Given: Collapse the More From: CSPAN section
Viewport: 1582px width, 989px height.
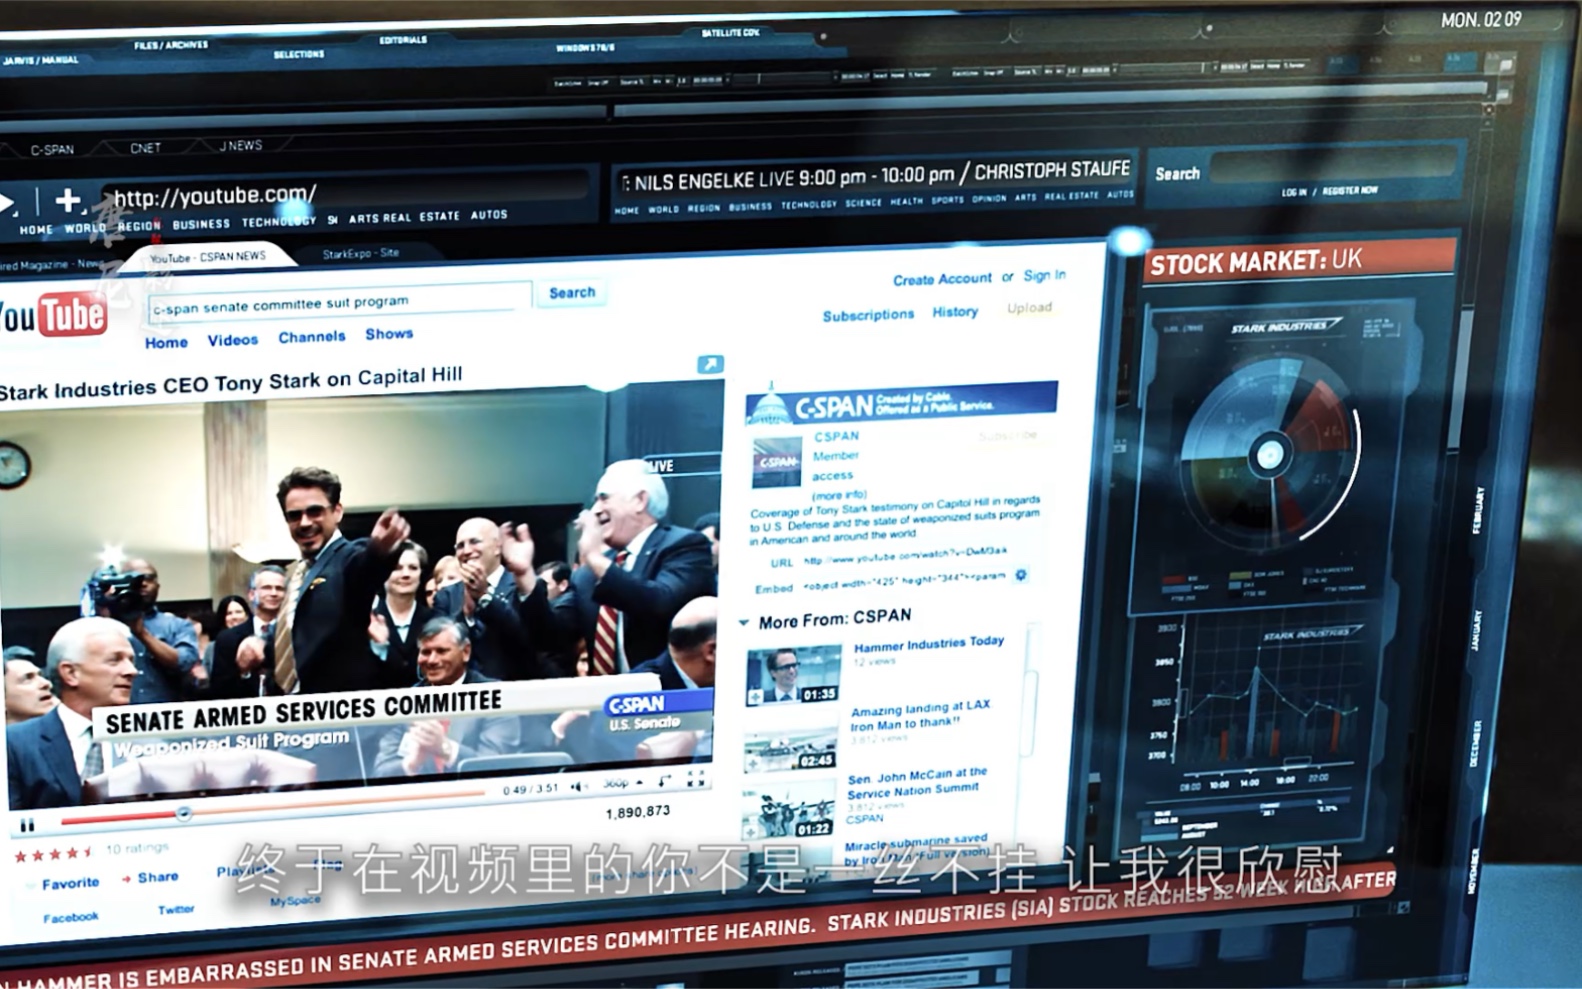Looking at the screenshot, I should point(743,622).
